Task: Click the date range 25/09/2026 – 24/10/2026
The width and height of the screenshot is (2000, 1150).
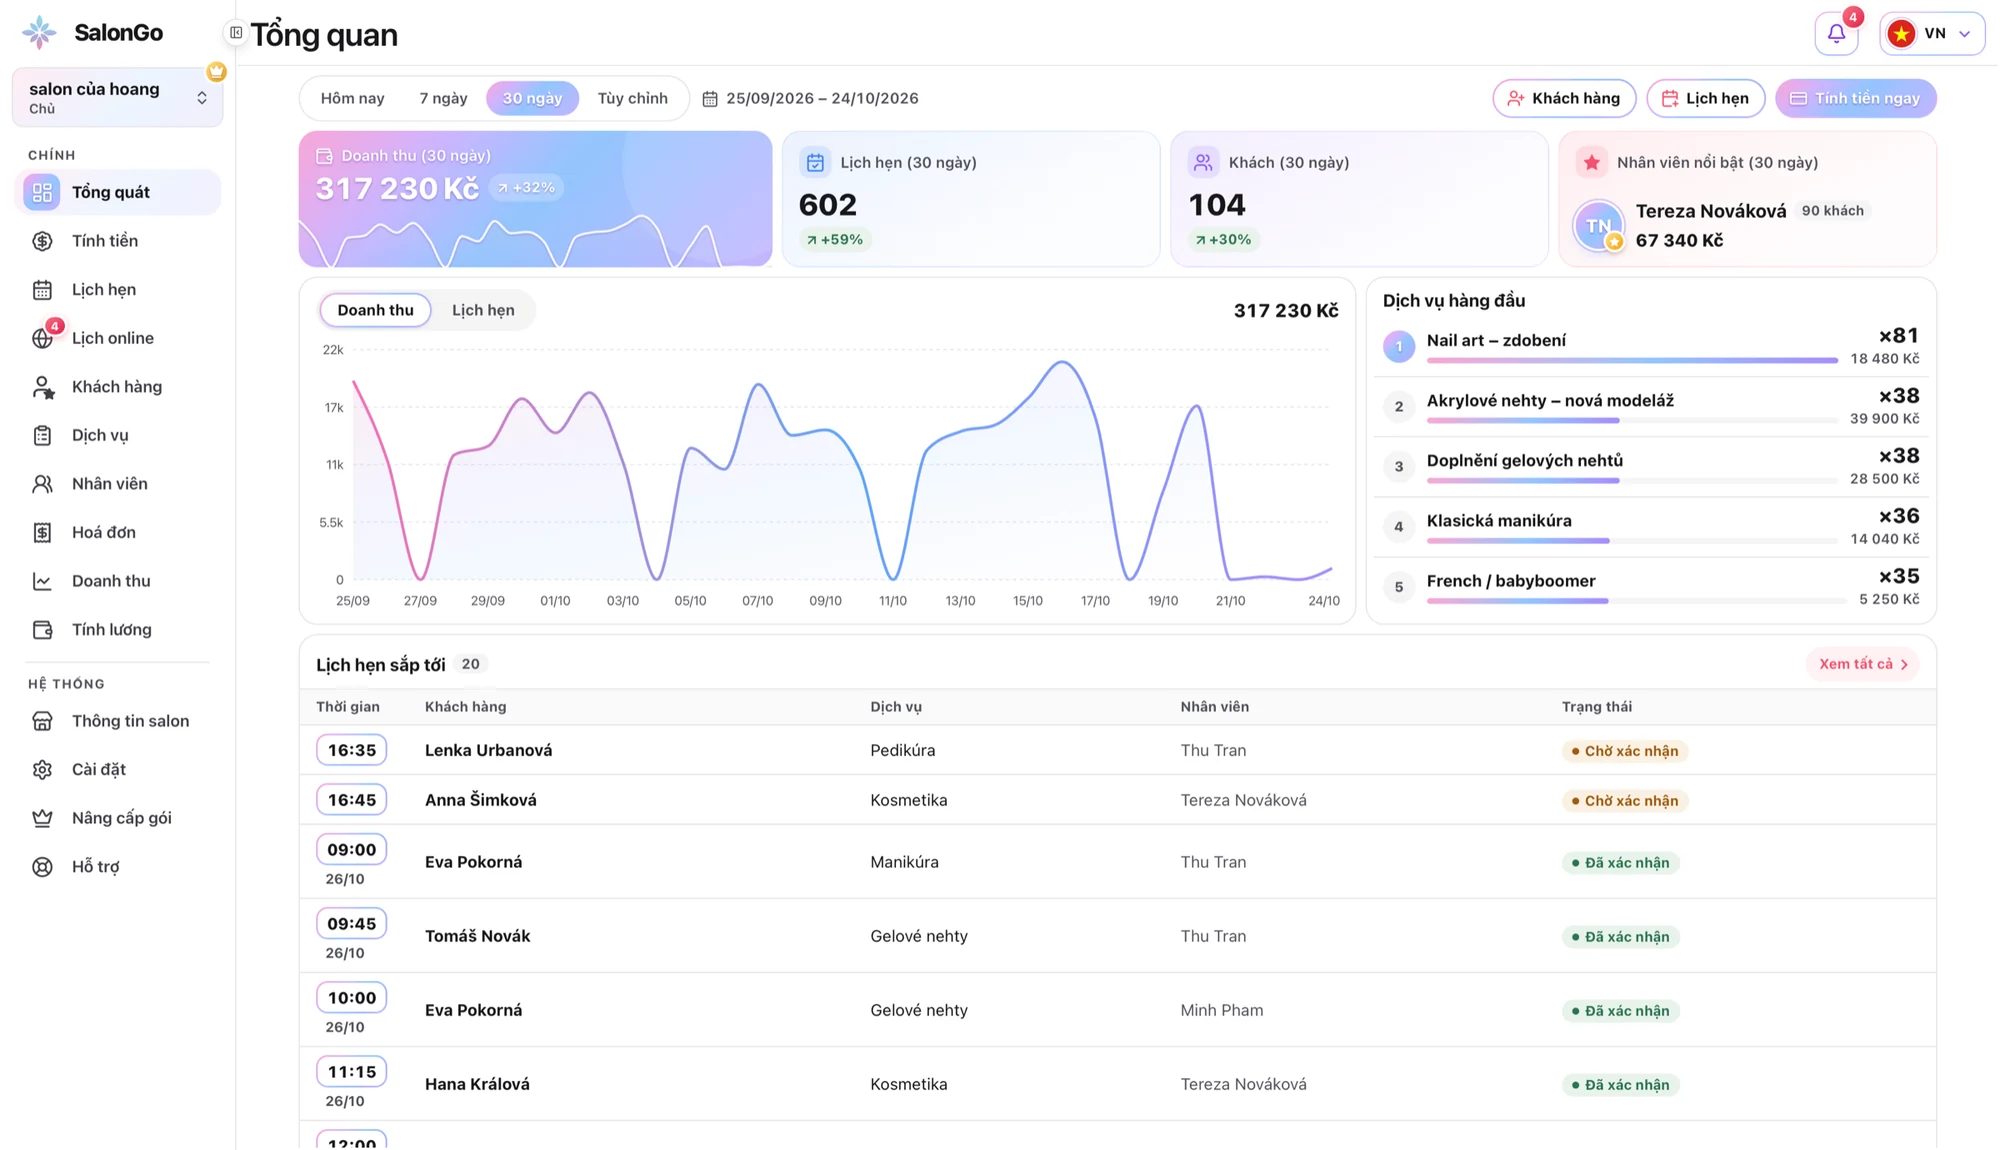Action: pyautogui.click(x=822, y=98)
